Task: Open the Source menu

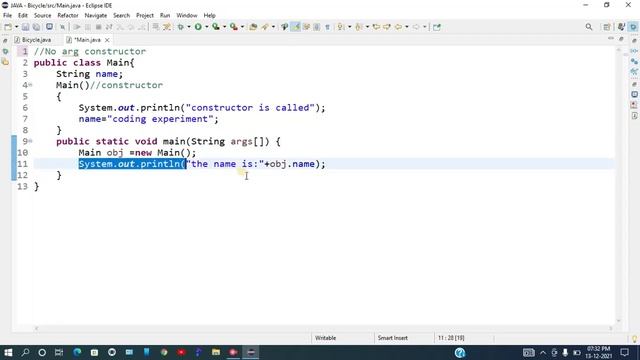Action: click(42, 16)
